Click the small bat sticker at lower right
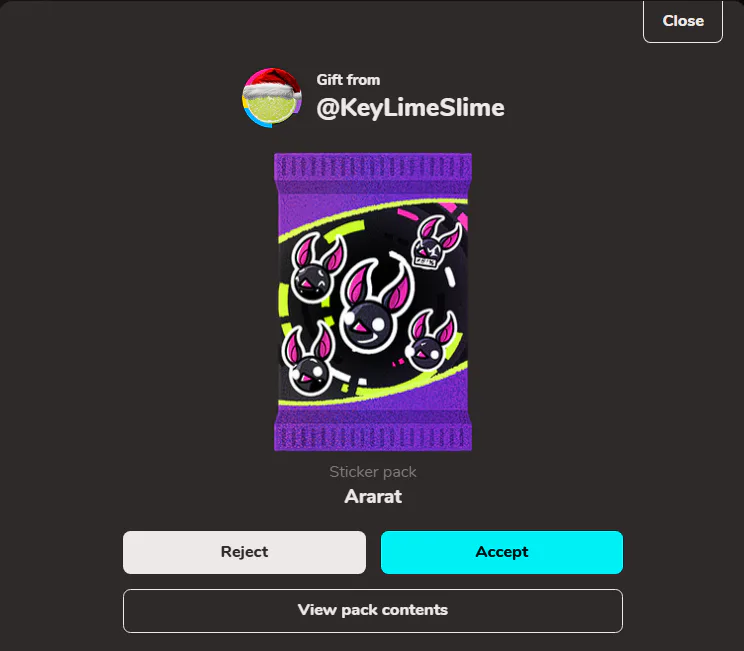The width and height of the screenshot is (744, 651). (x=430, y=341)
